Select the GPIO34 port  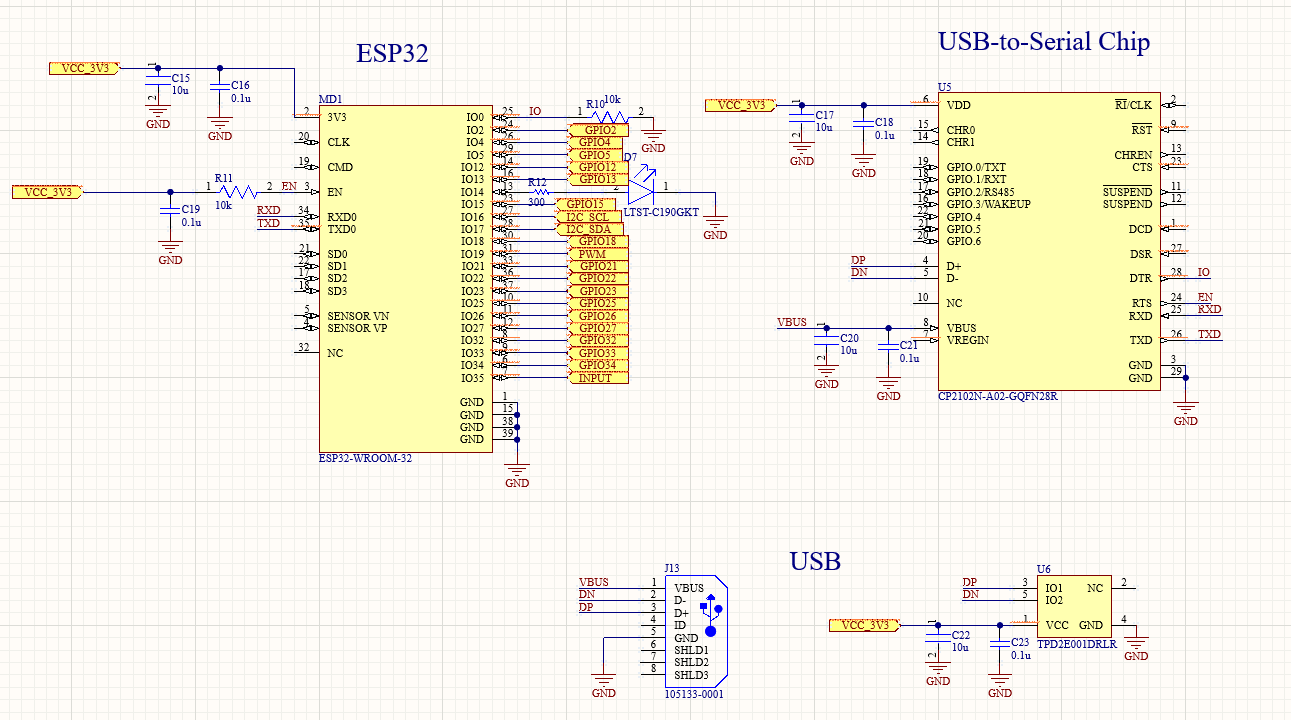[x=598, y=365]
